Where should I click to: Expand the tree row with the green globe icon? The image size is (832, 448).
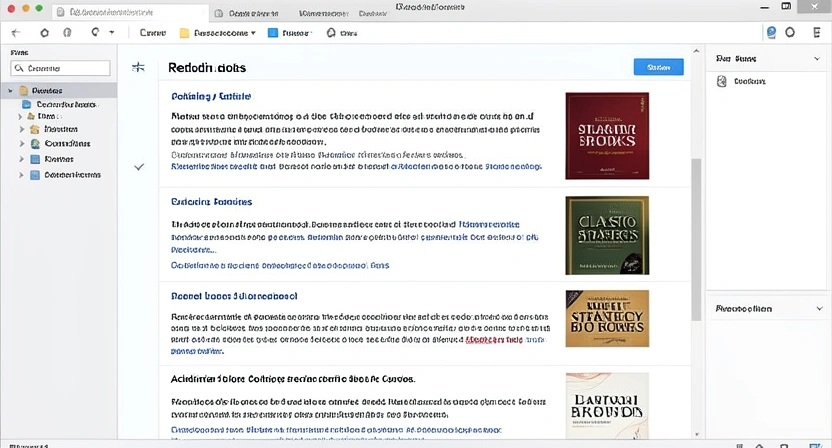22,143
